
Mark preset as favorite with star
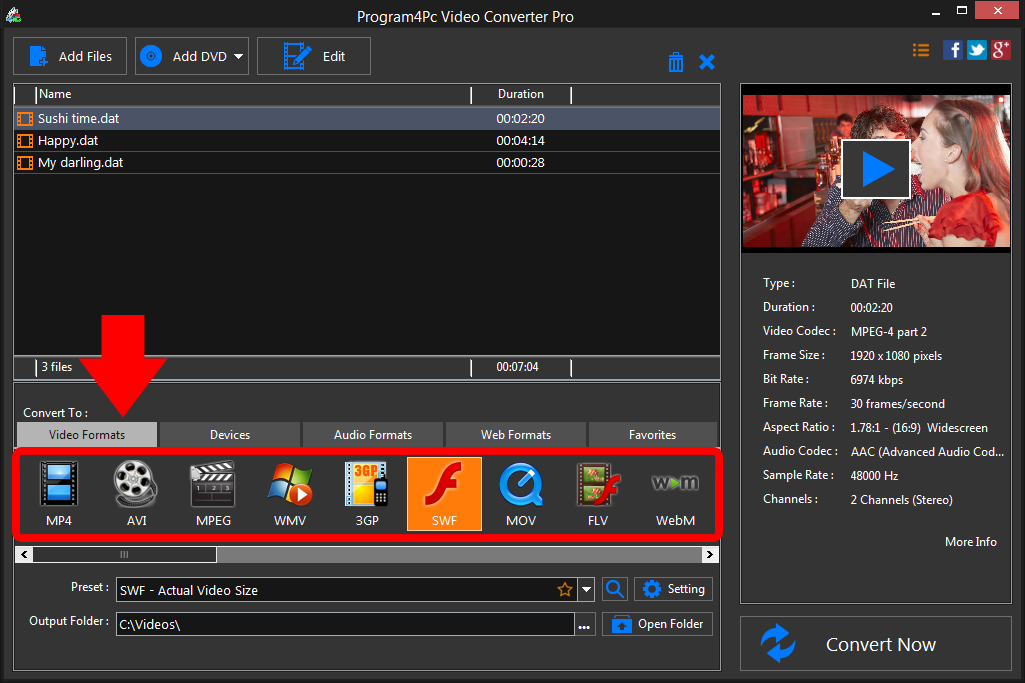coord(565,590)
